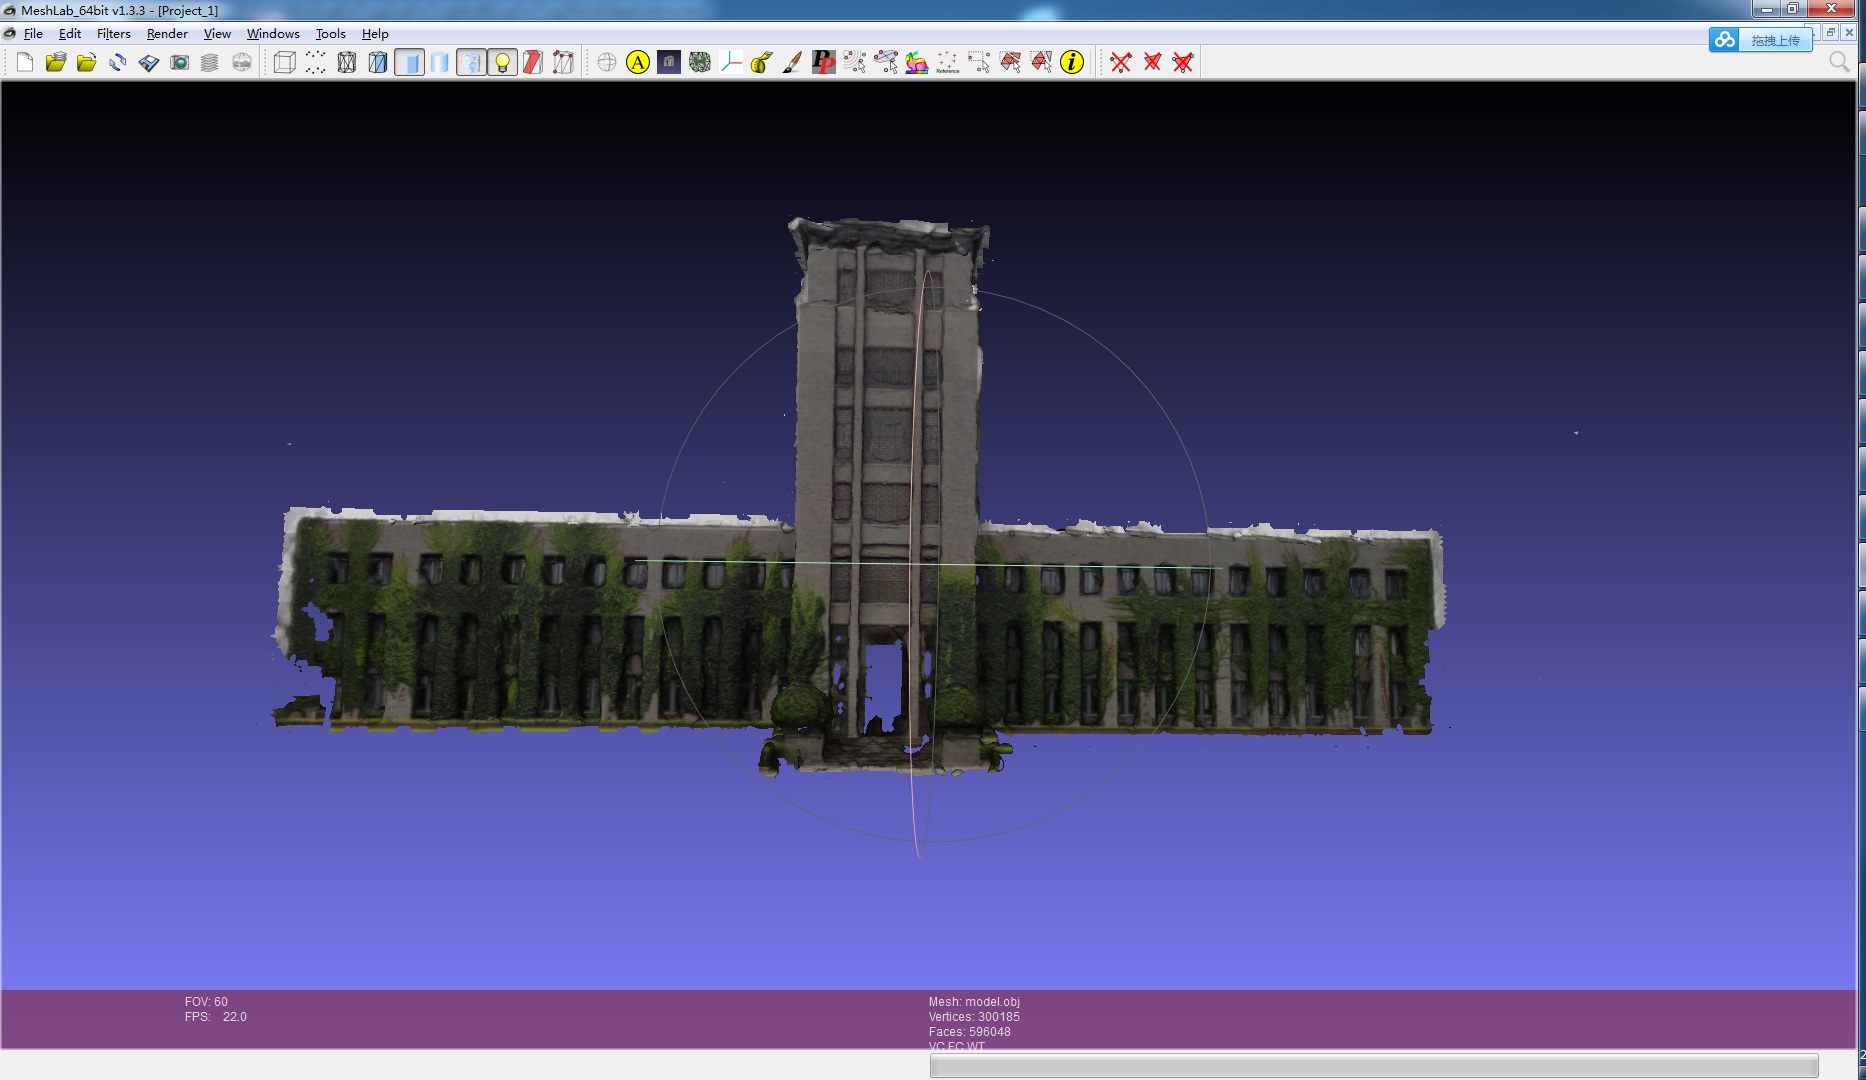The width and height of the screenshot is (1866, 1080).
Task: Select vertices with rectangle tool
Action: (979, 62)
